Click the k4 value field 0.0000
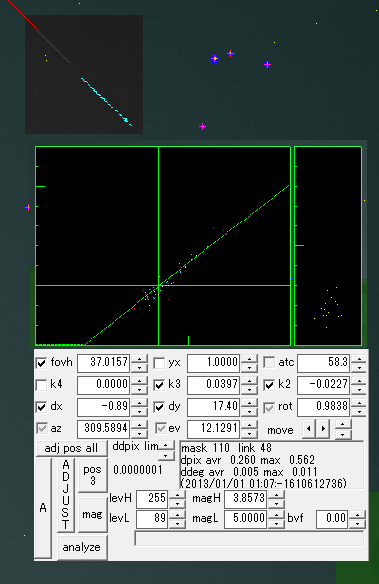Viewport: 379px width, 584px height. [103, 385]
